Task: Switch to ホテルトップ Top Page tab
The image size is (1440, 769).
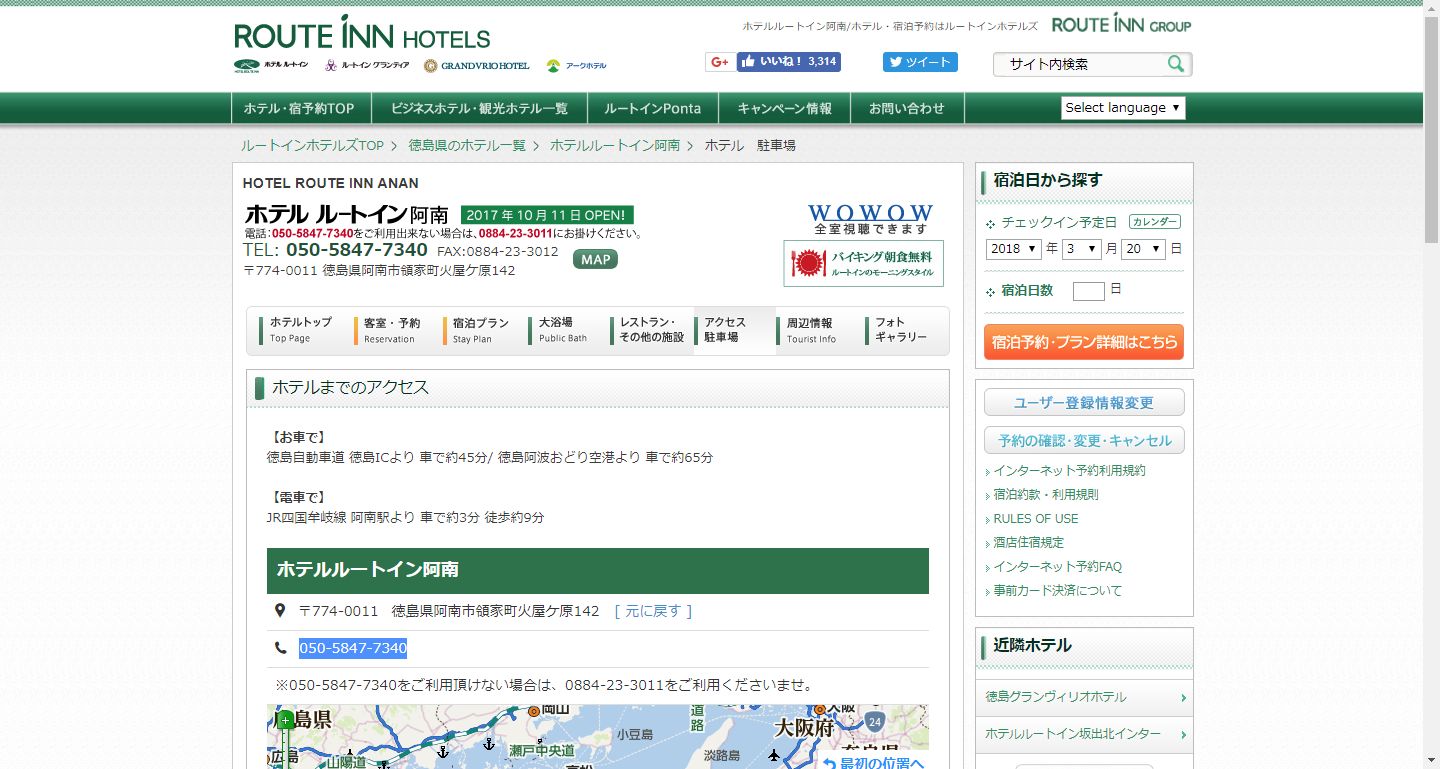Action: coord(298,331)
